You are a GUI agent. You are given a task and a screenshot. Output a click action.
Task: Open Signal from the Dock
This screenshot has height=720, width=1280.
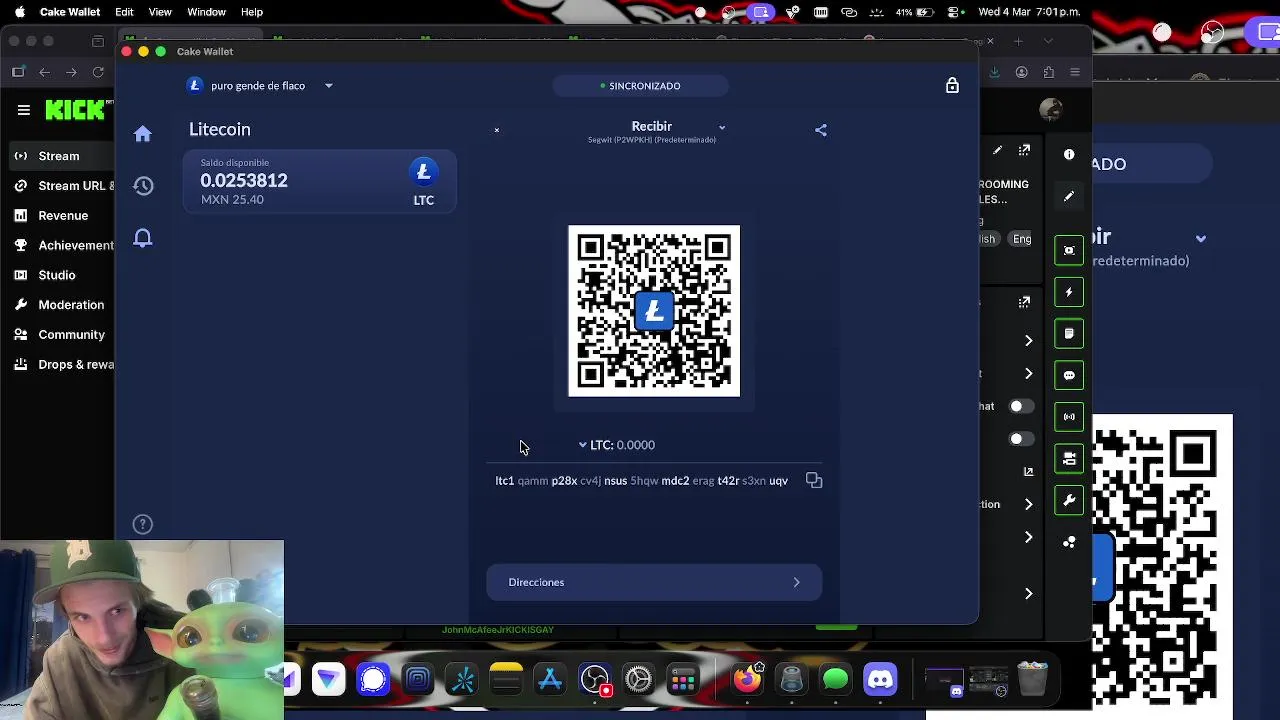(373, 680)
